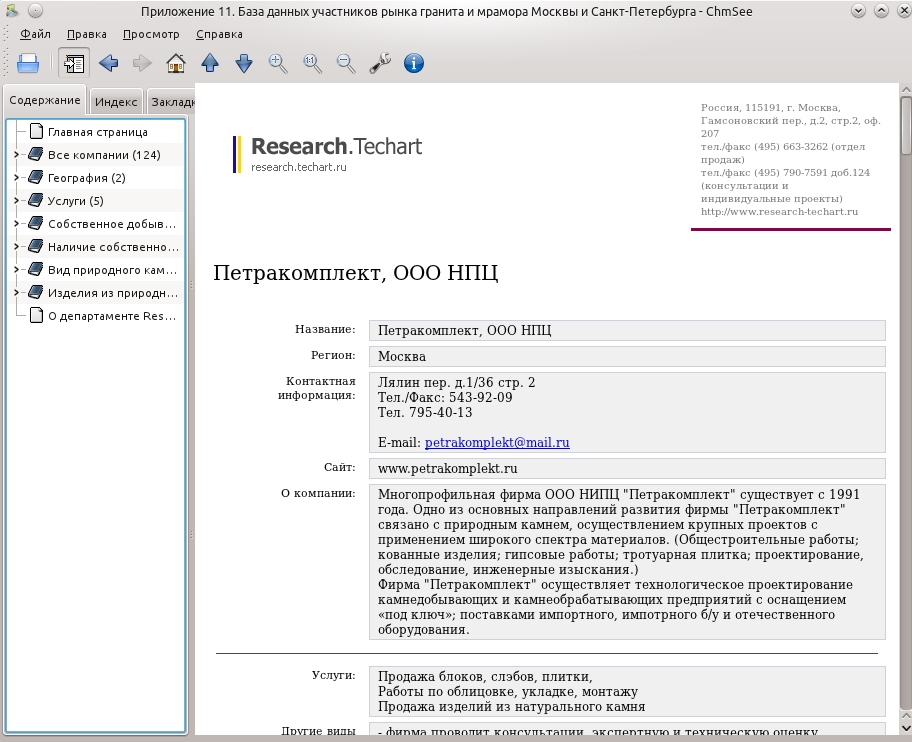The height and width of the screenshot is (742, 912).
Task: Go to next page with down arrow
Action: click(244, 63)
